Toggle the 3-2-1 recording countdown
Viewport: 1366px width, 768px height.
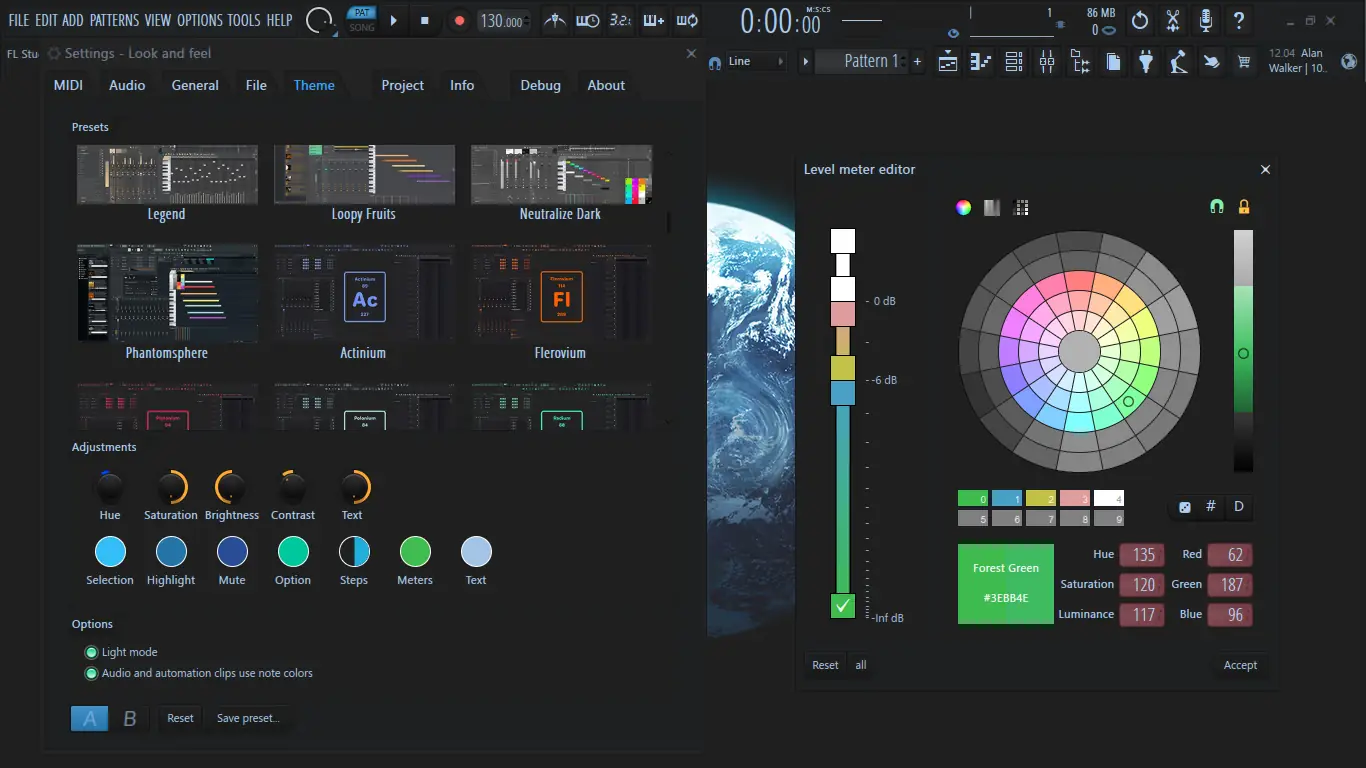620,20
